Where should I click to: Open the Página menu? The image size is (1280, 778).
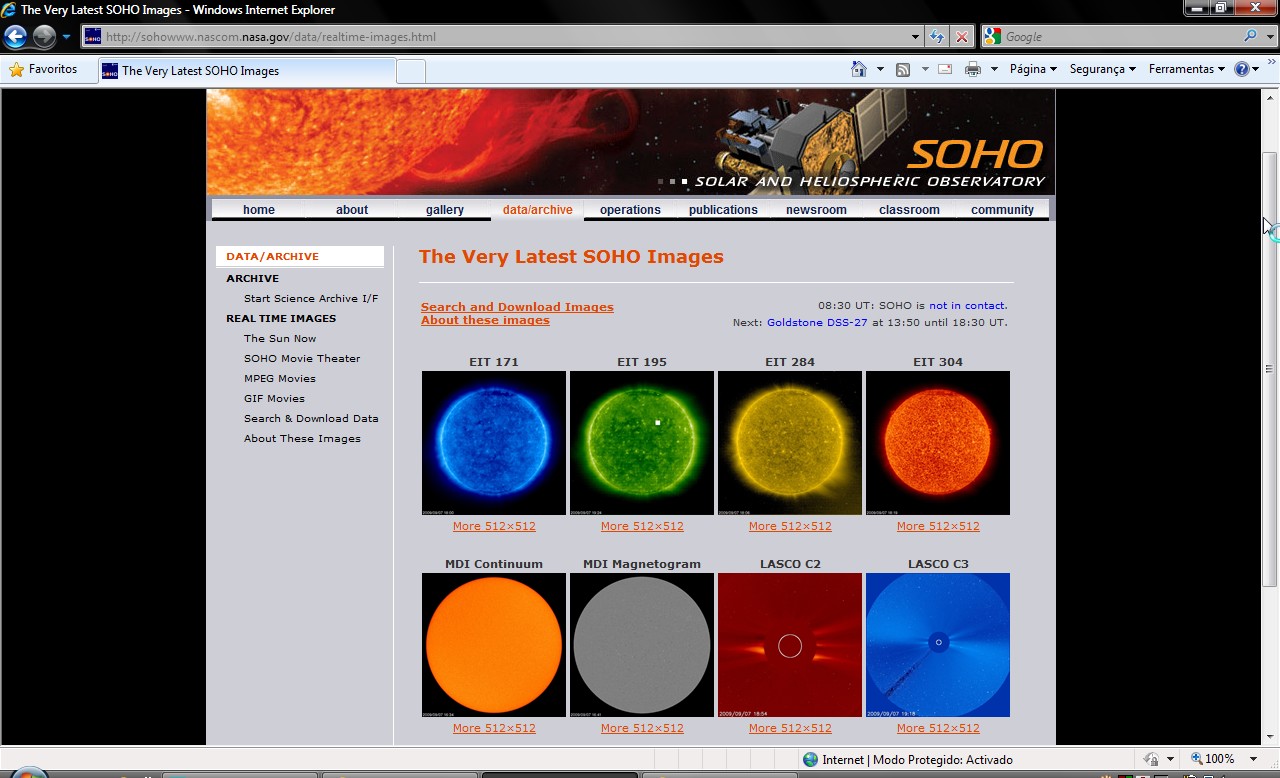pos(1033,69)
